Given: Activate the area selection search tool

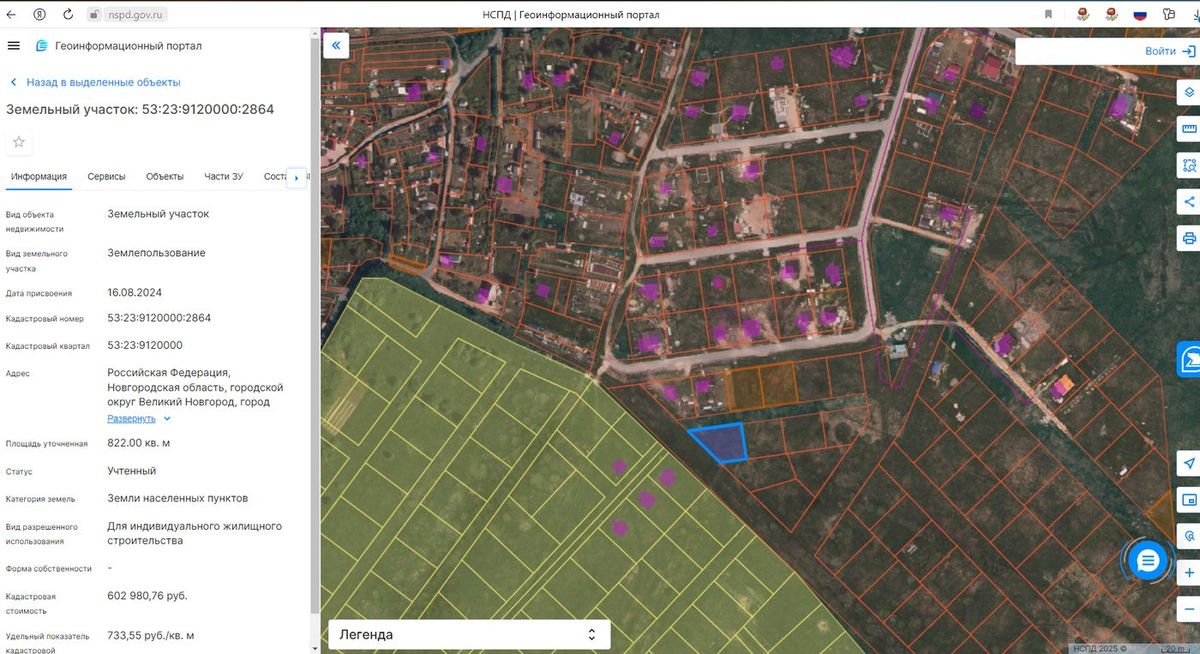Looking at the screenshot, I should coord(1189,165).
